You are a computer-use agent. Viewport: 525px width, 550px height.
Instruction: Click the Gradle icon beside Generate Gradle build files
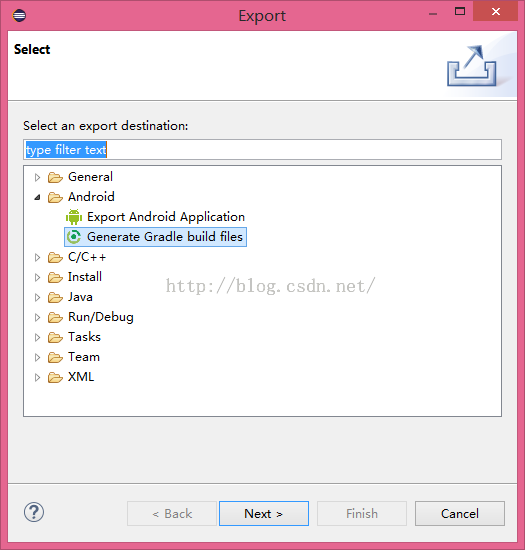74,237
